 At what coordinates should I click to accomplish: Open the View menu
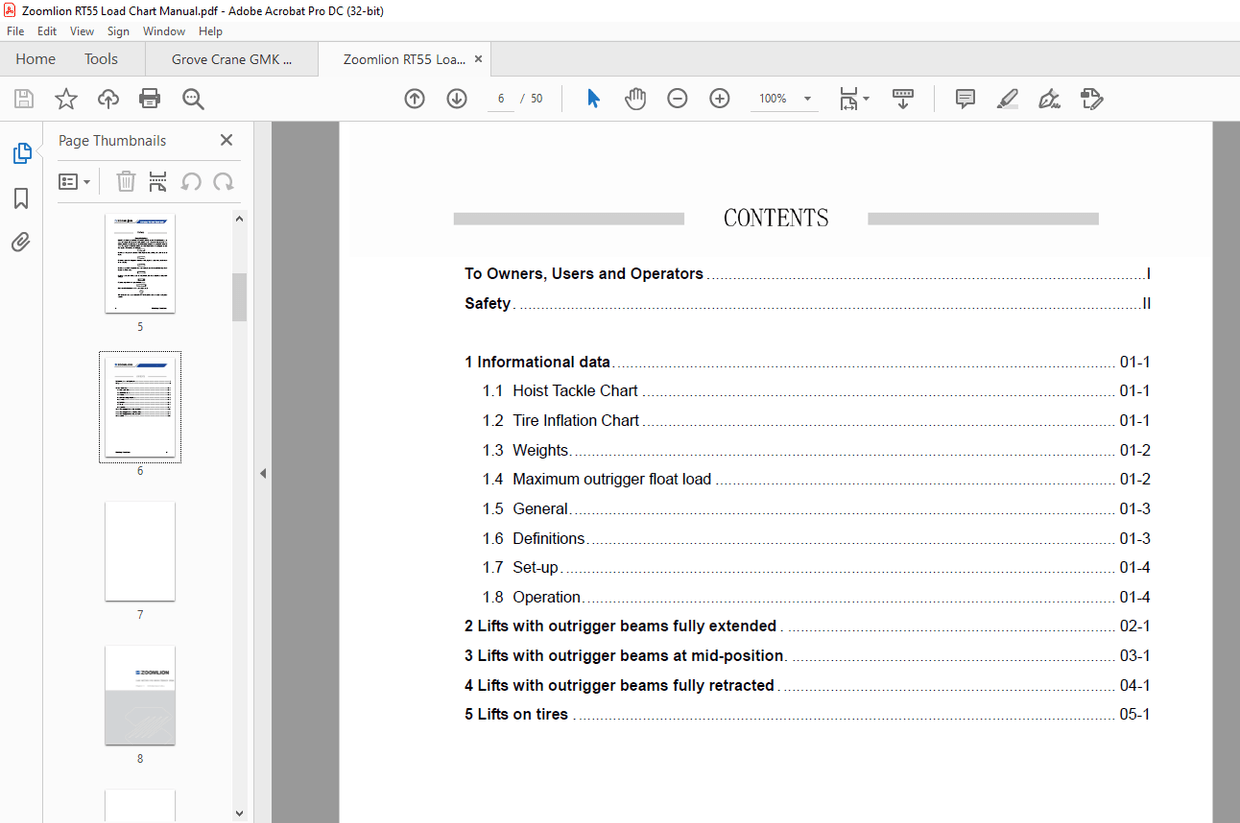click(x=82, y=31)
